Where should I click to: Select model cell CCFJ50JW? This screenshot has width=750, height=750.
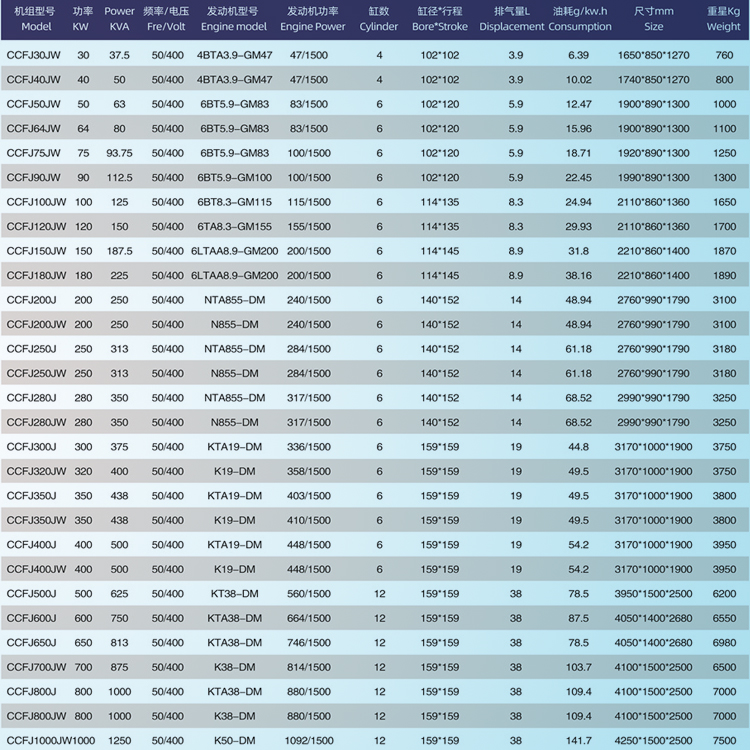33,104
